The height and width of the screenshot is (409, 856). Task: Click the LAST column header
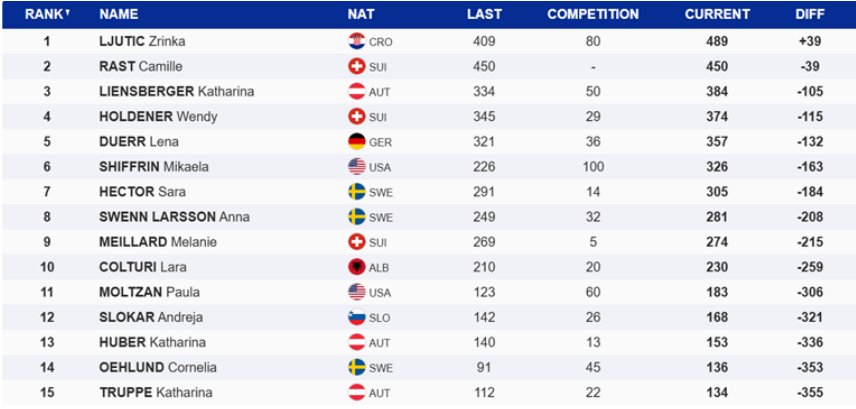coord(484,15)
